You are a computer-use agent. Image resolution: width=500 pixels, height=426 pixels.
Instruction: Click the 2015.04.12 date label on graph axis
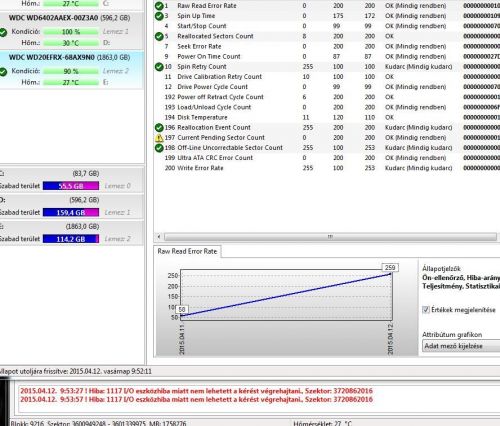coord(390,339)
